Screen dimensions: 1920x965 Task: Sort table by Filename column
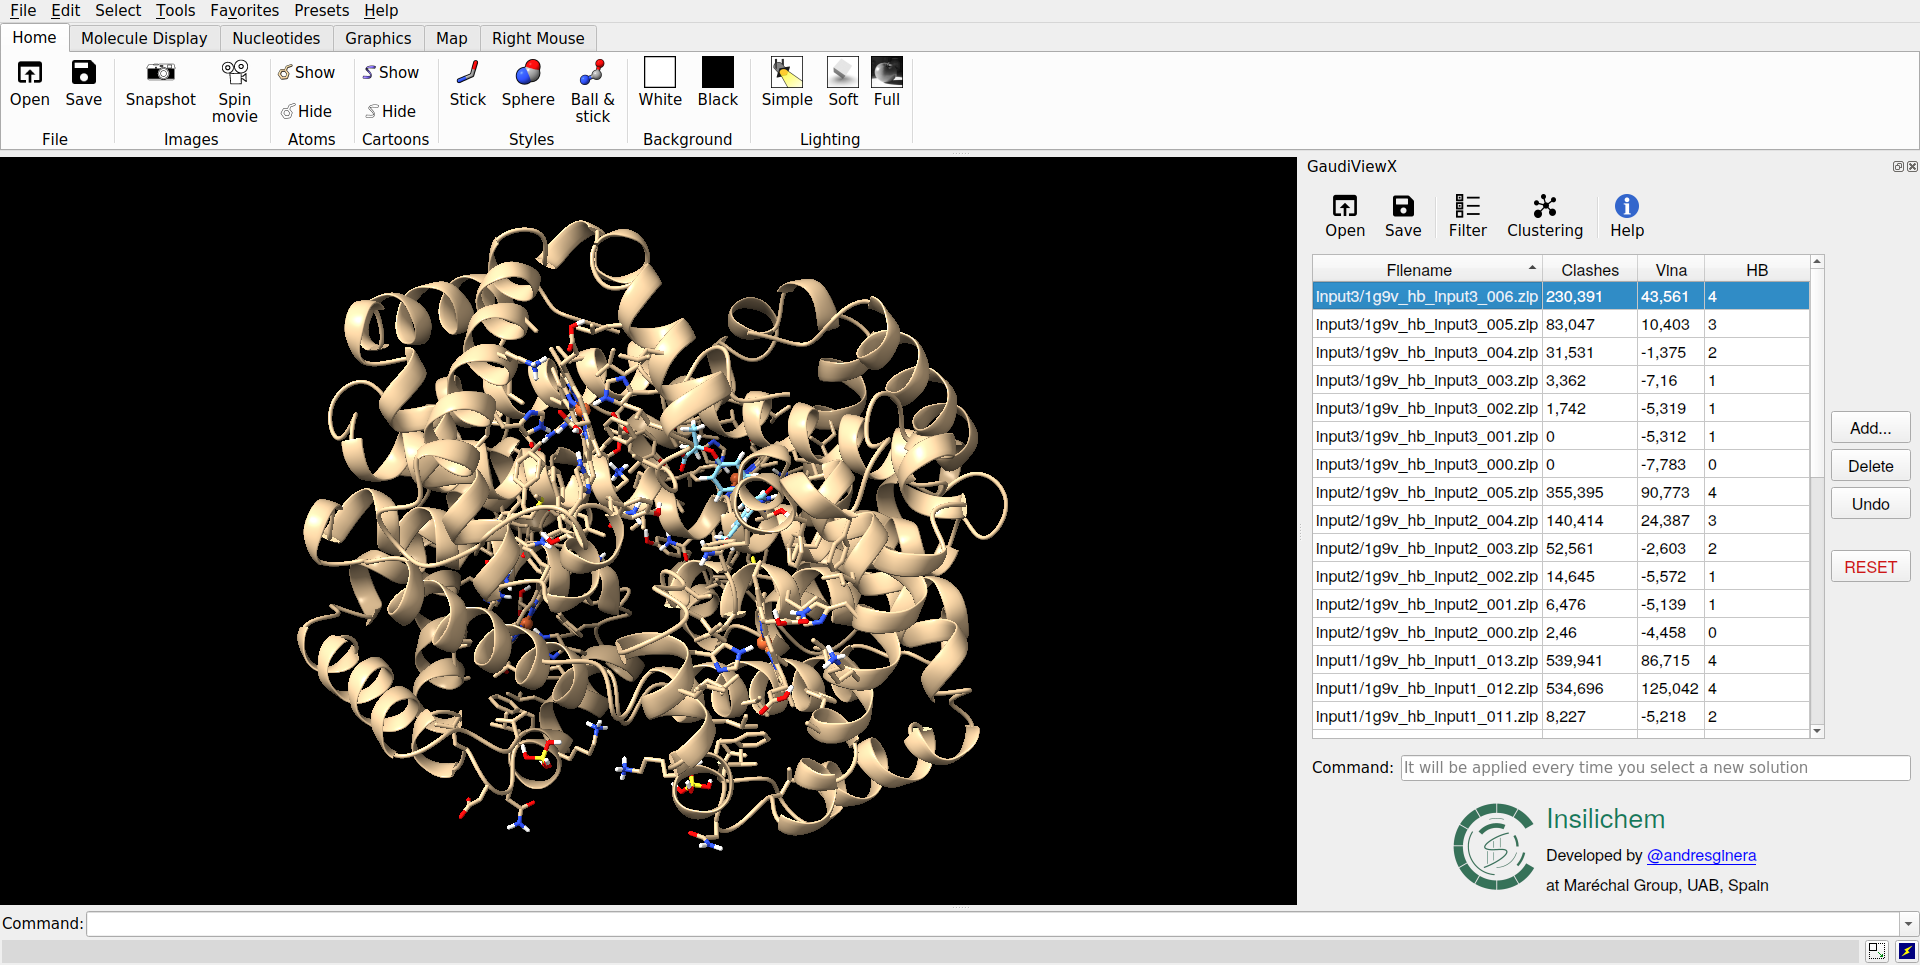coord(1427,270)
